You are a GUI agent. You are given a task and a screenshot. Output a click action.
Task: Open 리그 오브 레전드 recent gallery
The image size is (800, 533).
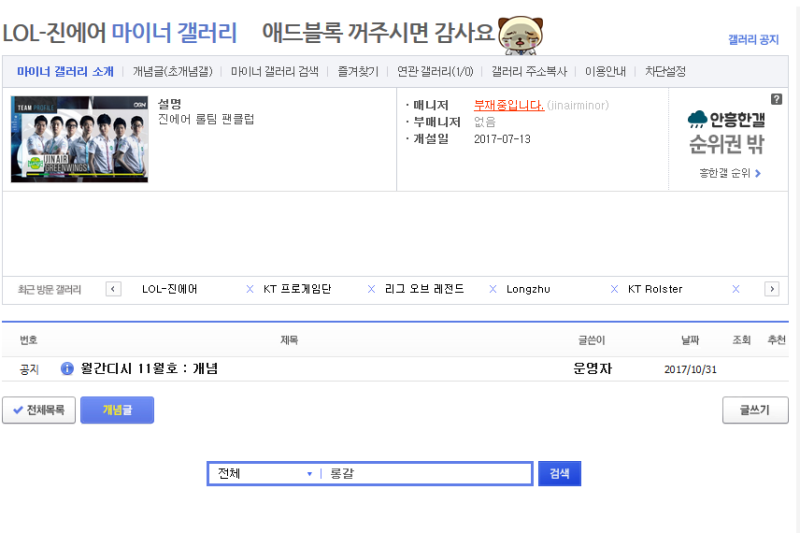click(x=424, y=289)
